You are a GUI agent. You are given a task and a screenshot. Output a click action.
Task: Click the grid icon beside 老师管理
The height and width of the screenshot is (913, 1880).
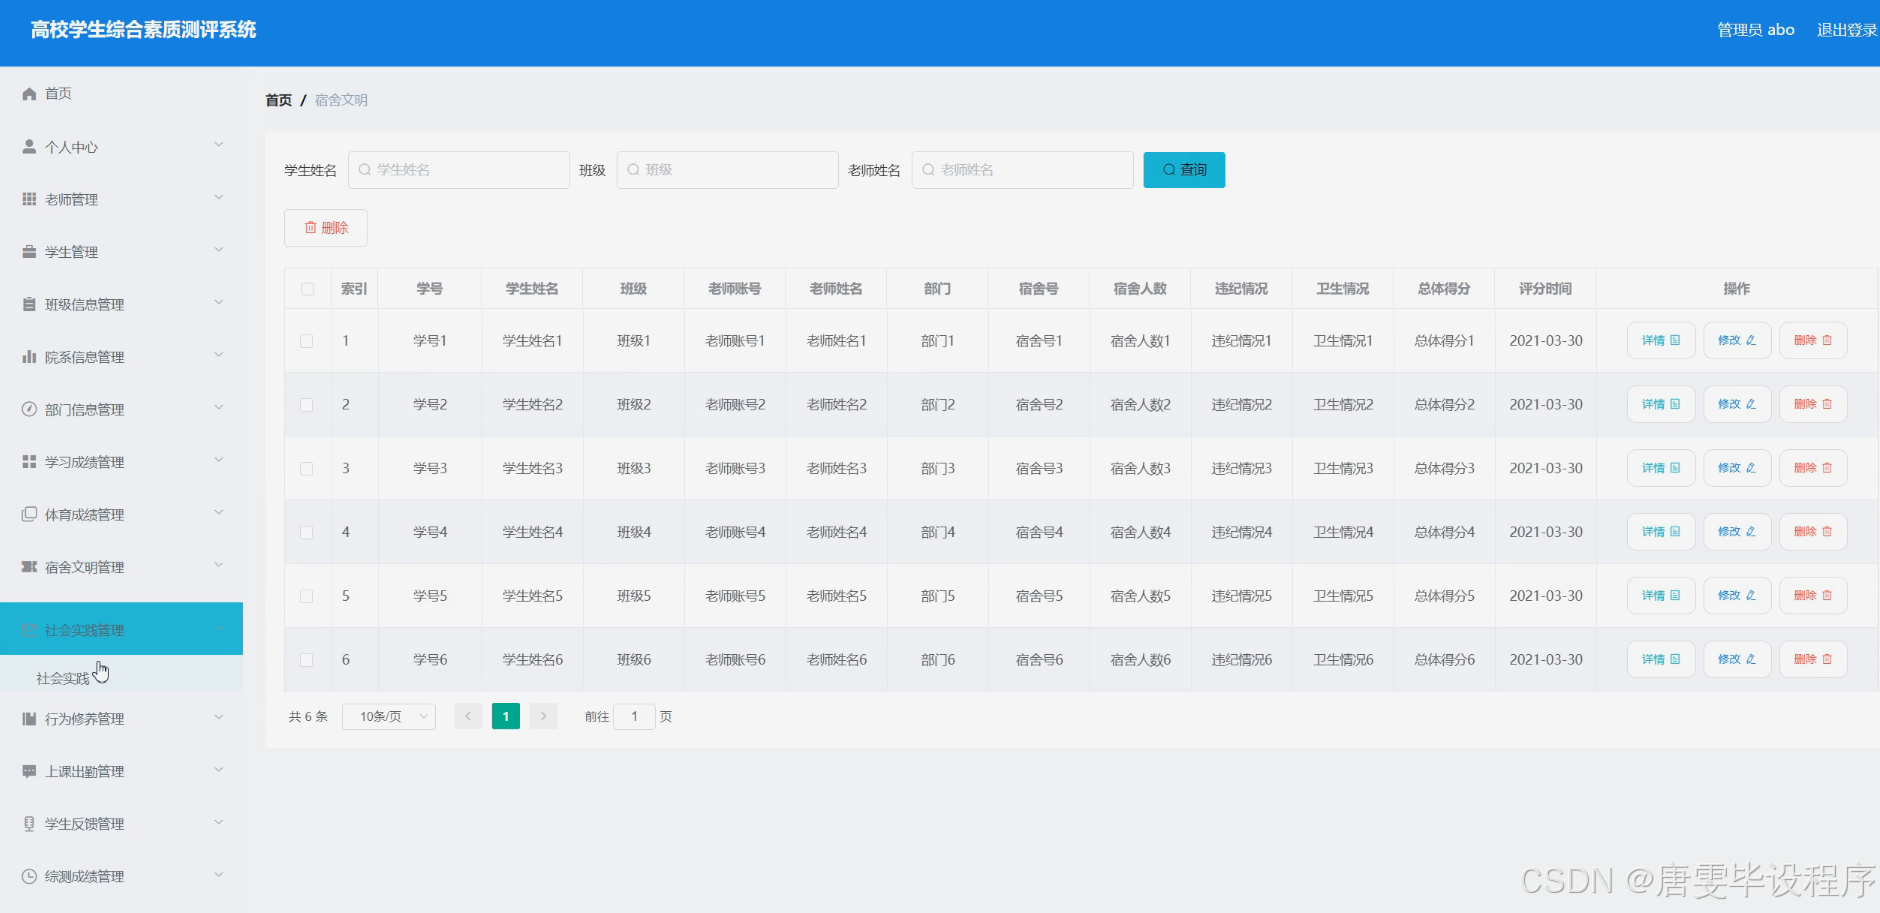(29, 199)
